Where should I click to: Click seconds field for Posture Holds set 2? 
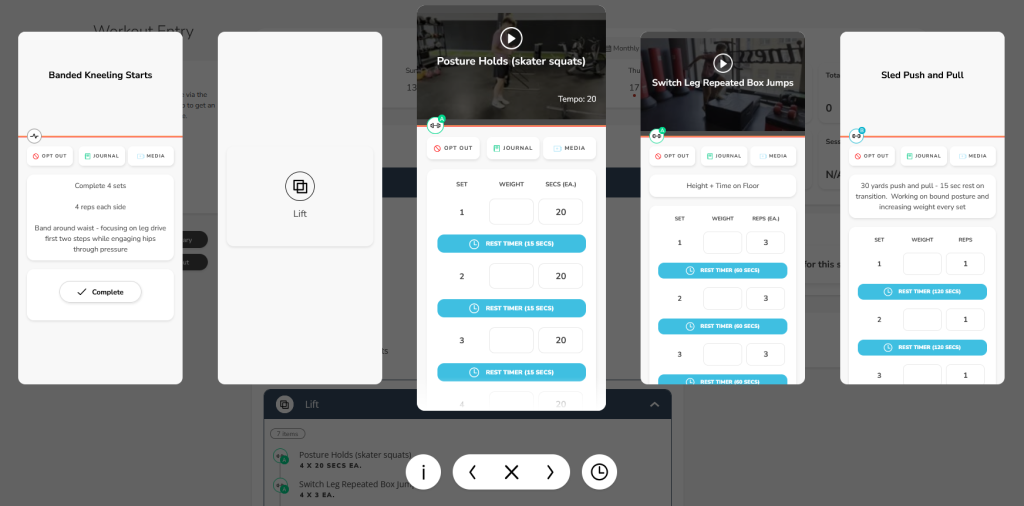coord(560,276)
